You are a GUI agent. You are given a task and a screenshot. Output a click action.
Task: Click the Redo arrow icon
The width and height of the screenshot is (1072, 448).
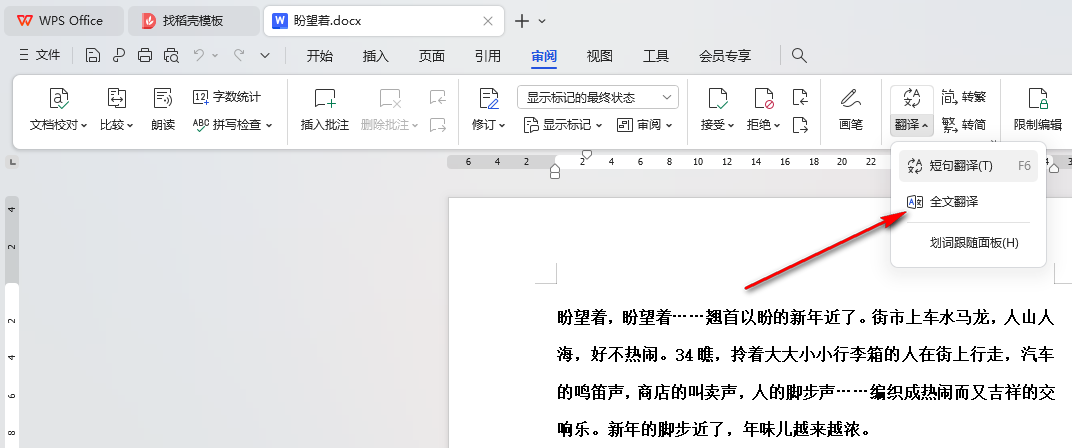pos(239,55)
